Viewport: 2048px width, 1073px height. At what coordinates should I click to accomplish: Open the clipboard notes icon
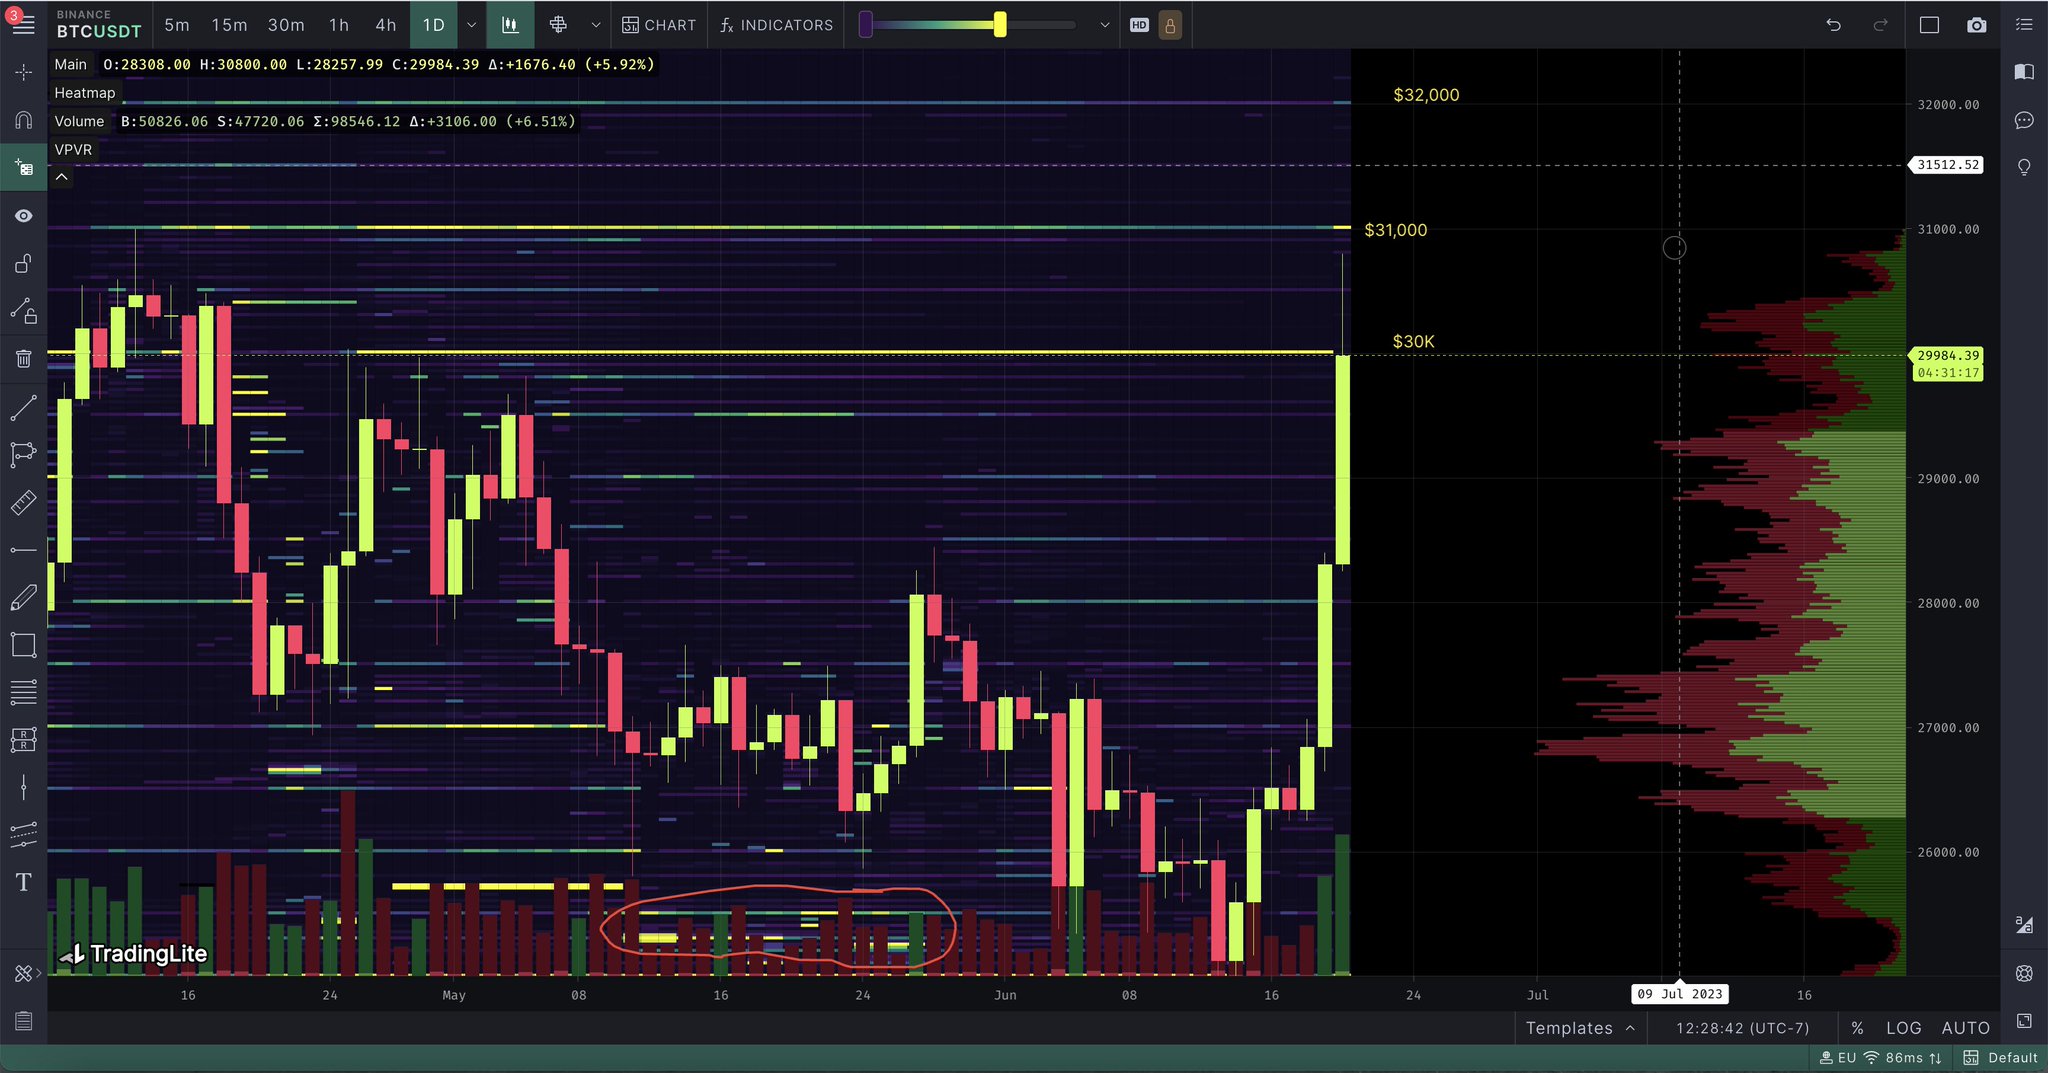pos(23,1021)
